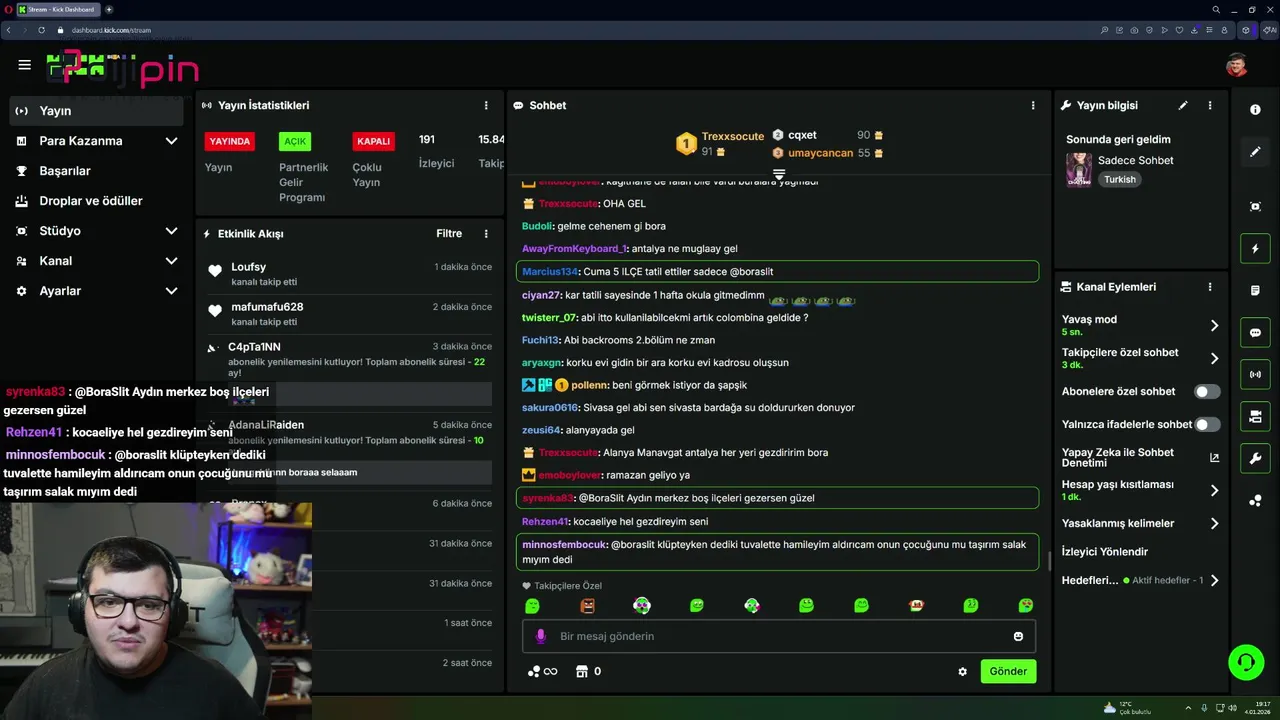Toggle Yalnızca ifadelerle sohbet switch

[1207, 424]
